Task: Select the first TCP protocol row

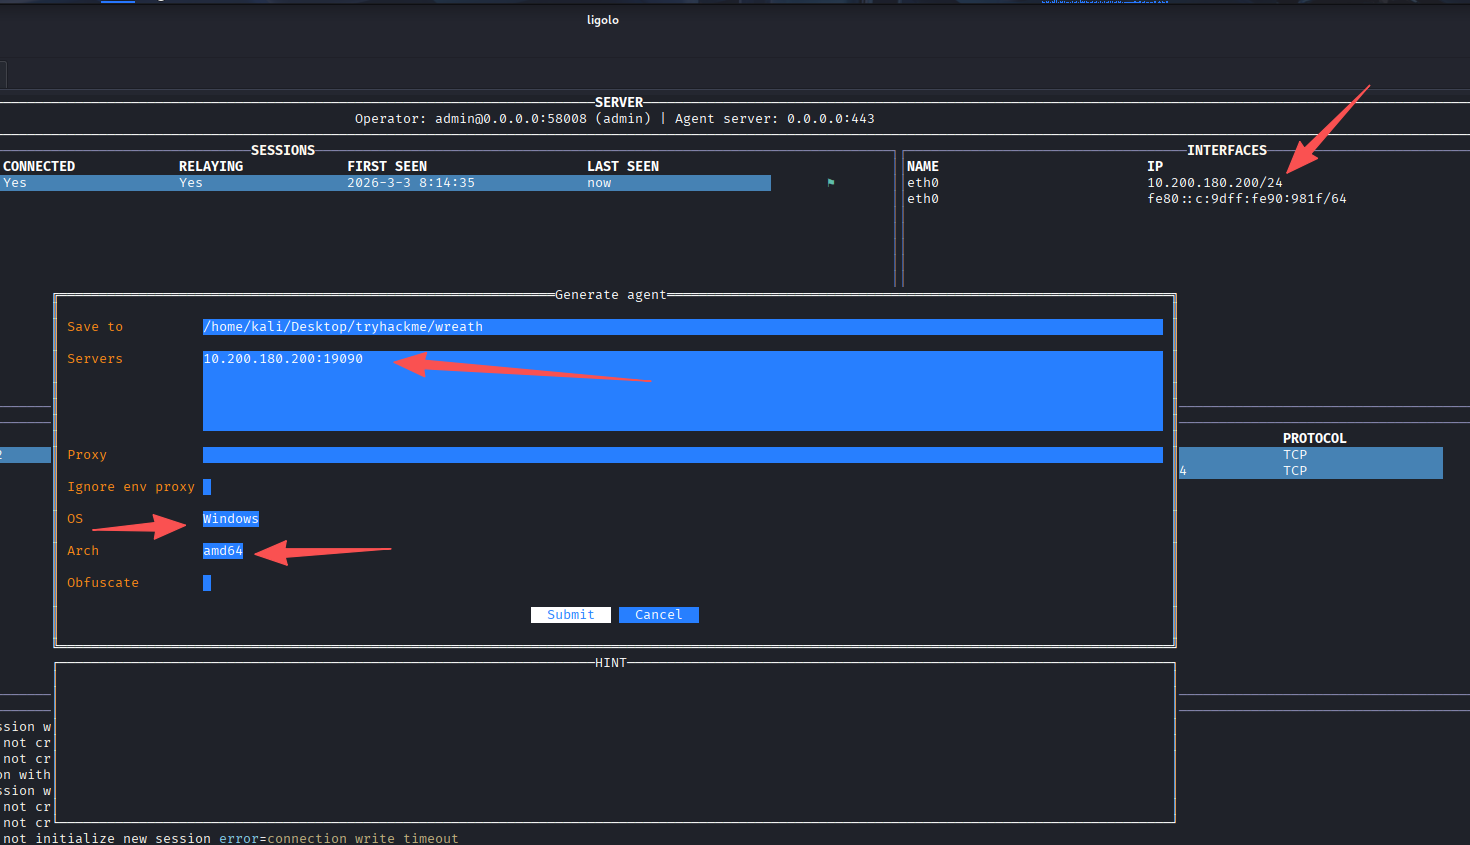Action: (x=1310, y=455)
